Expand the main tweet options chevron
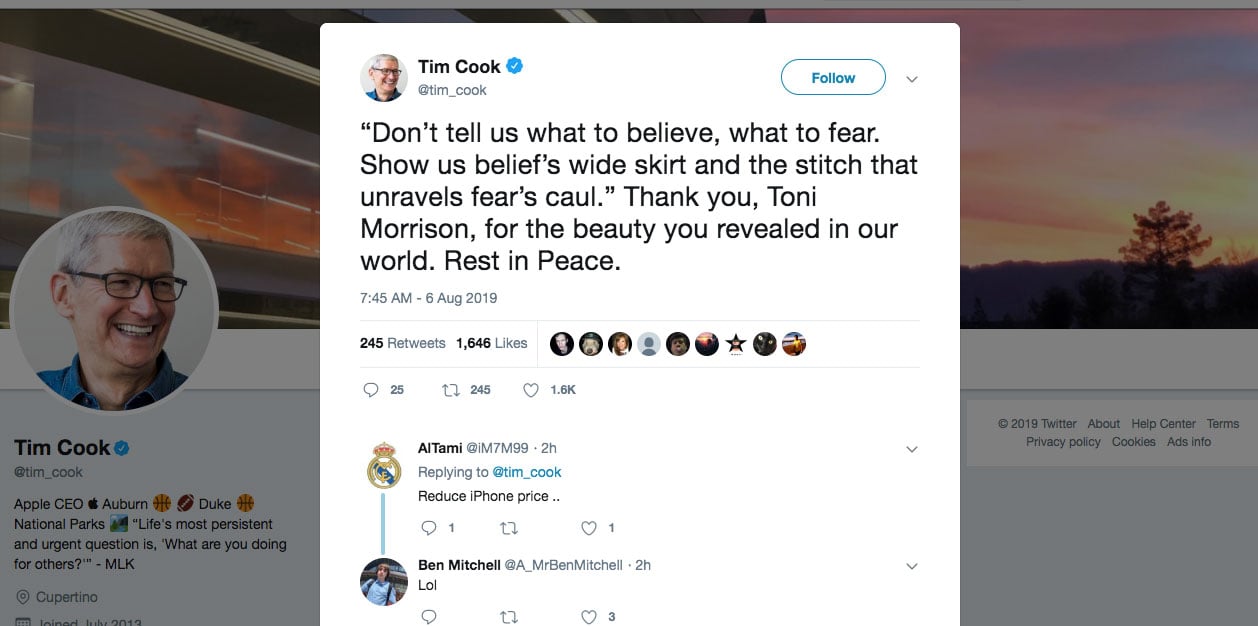 click(911, 79)
